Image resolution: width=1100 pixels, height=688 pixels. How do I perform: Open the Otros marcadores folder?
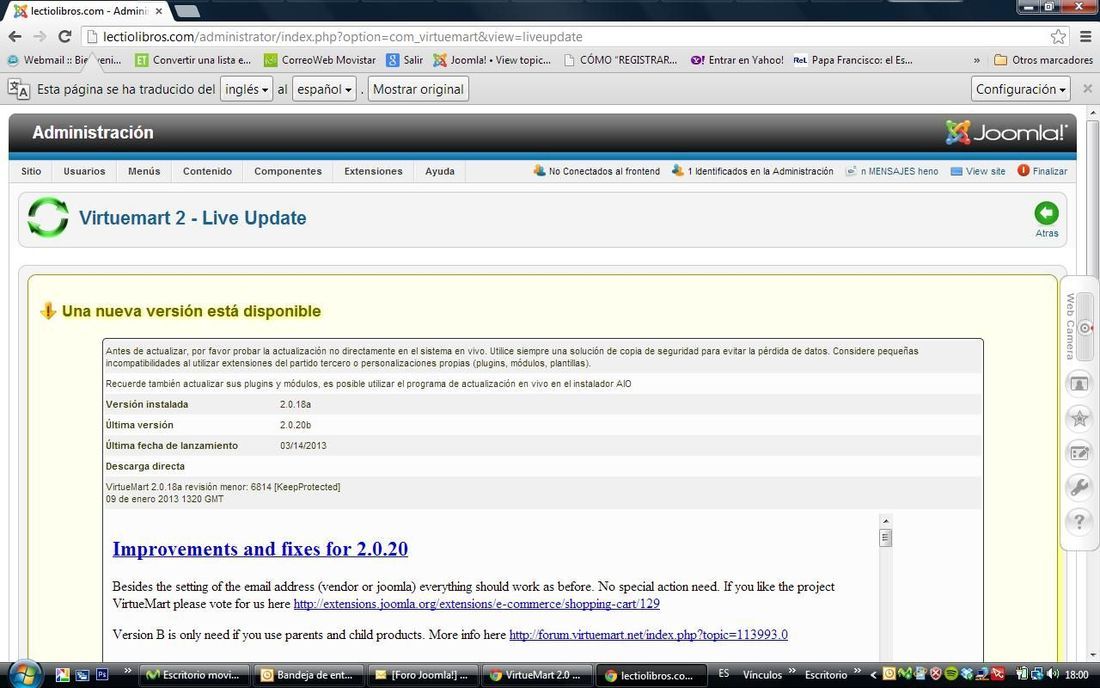point(1043,60)
